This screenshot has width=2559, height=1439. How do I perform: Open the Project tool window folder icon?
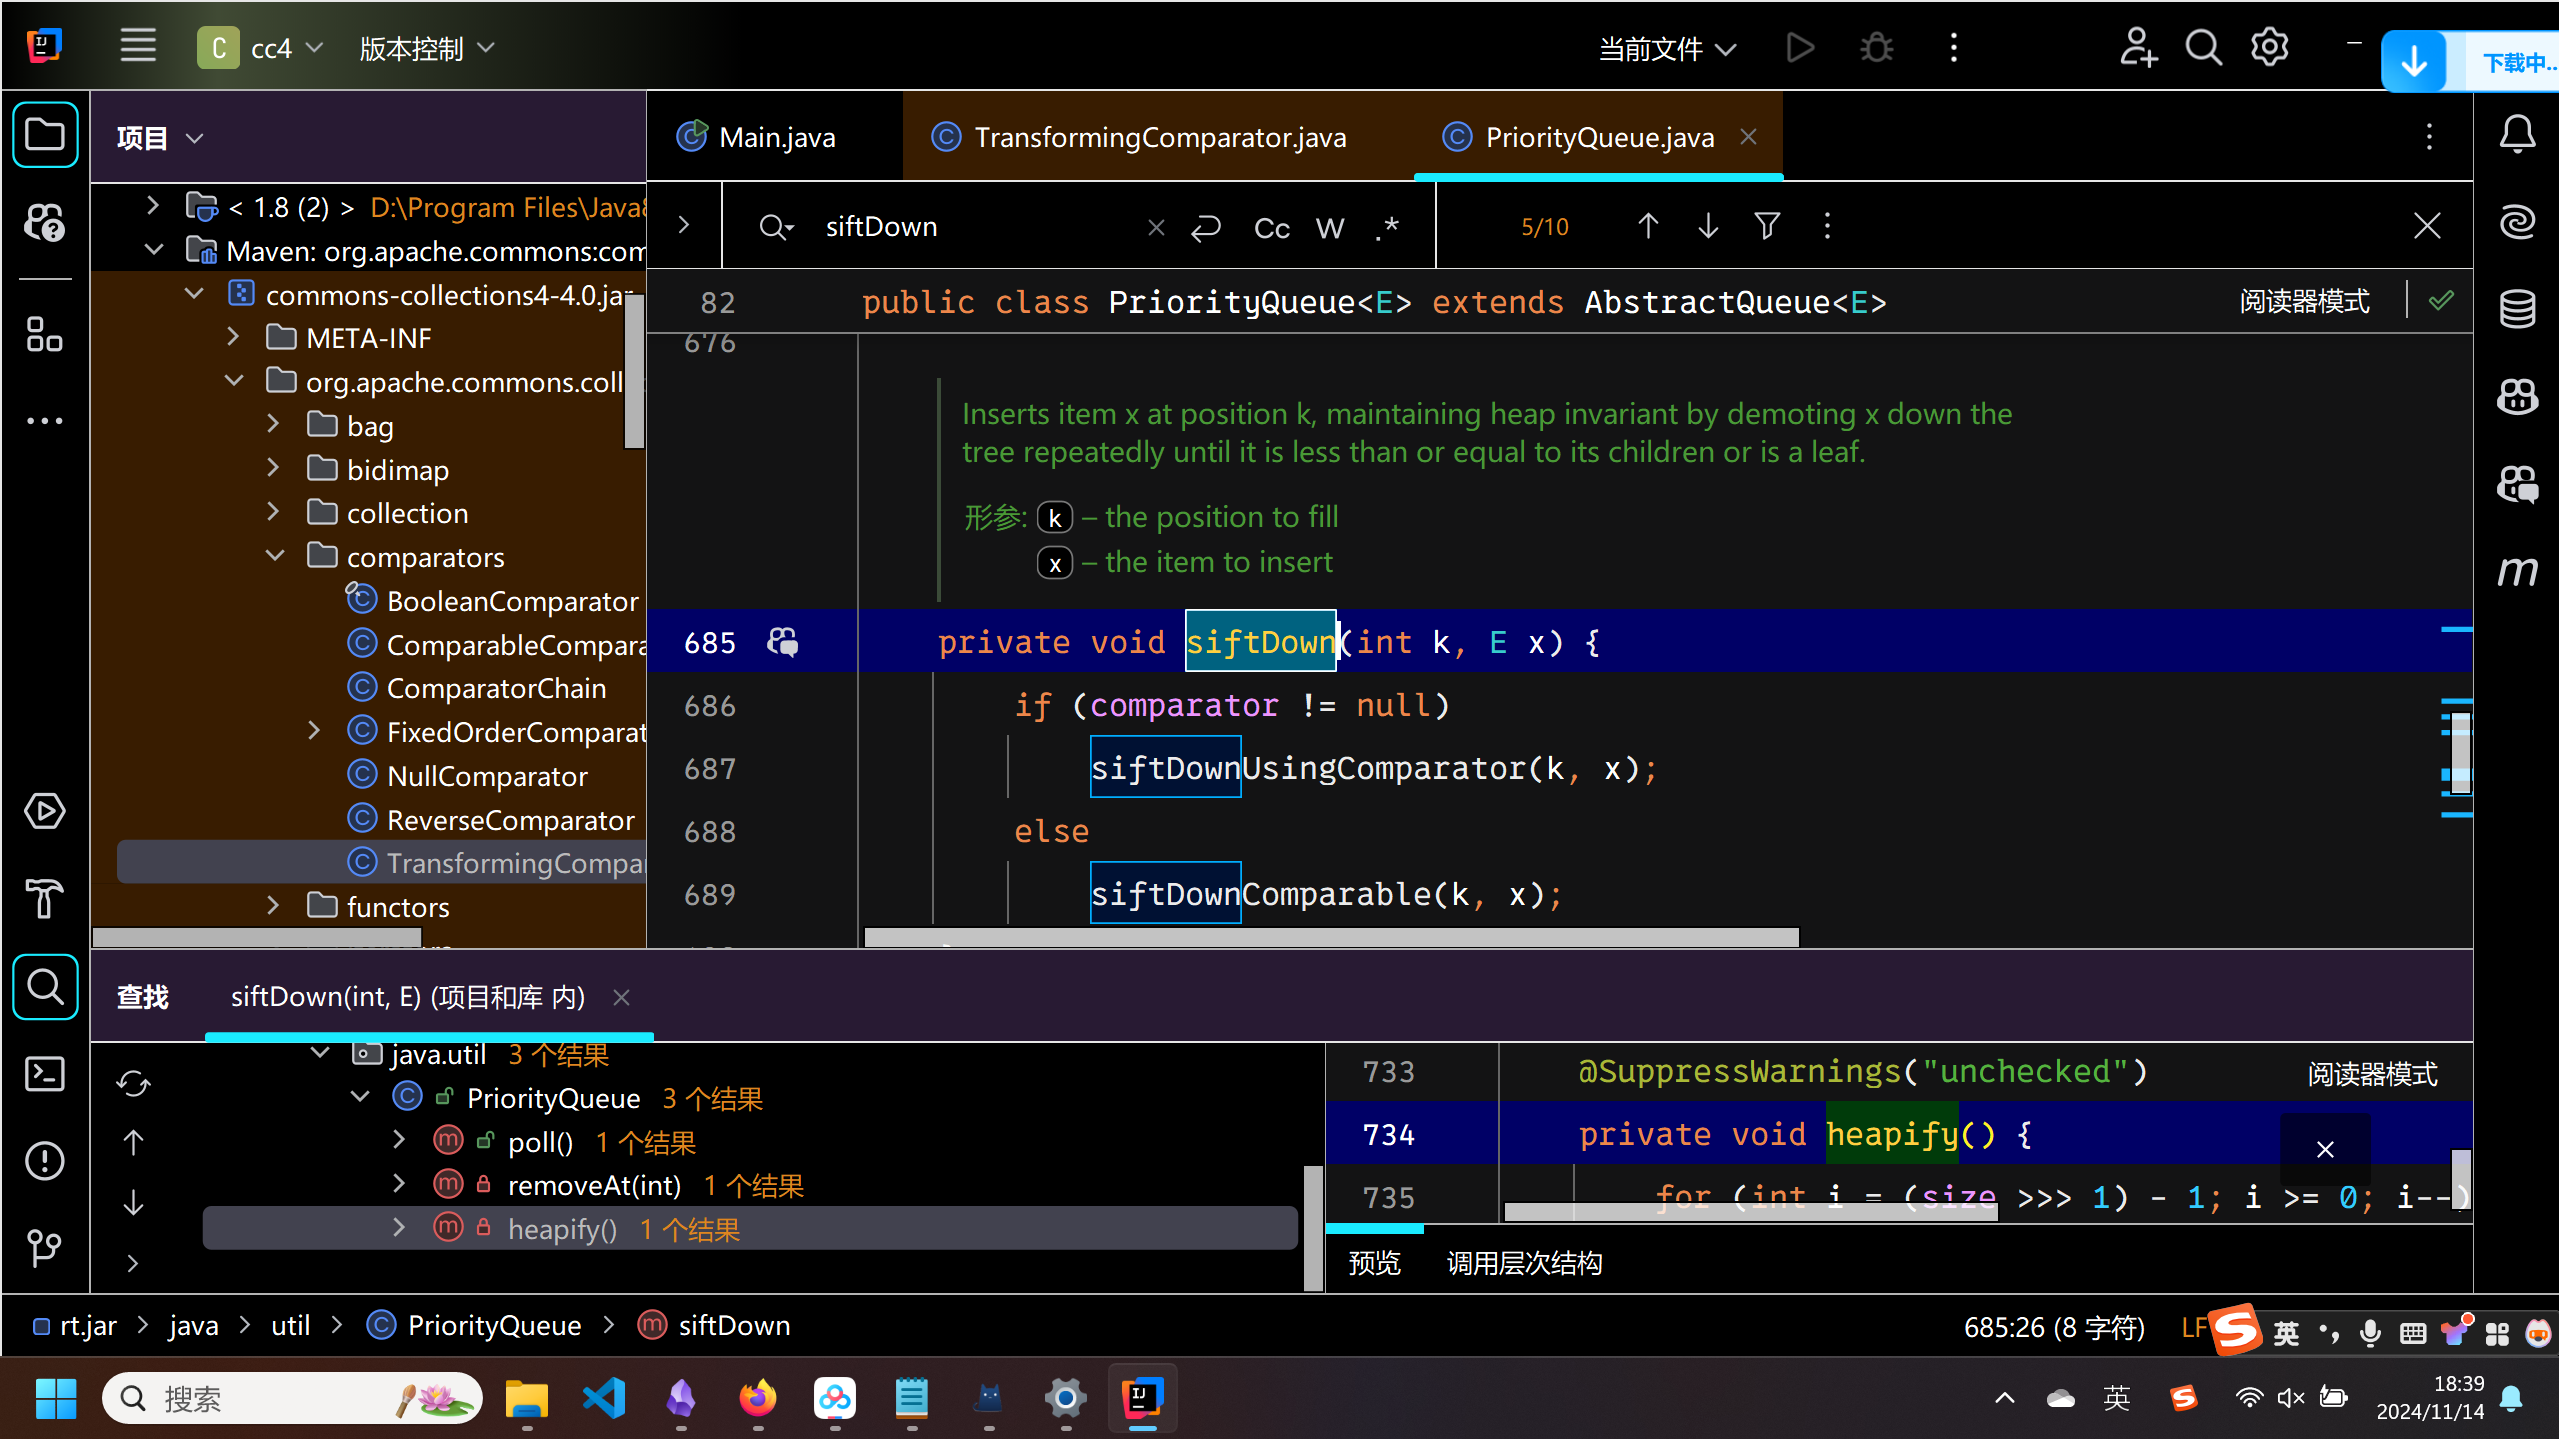pos(45,135)
